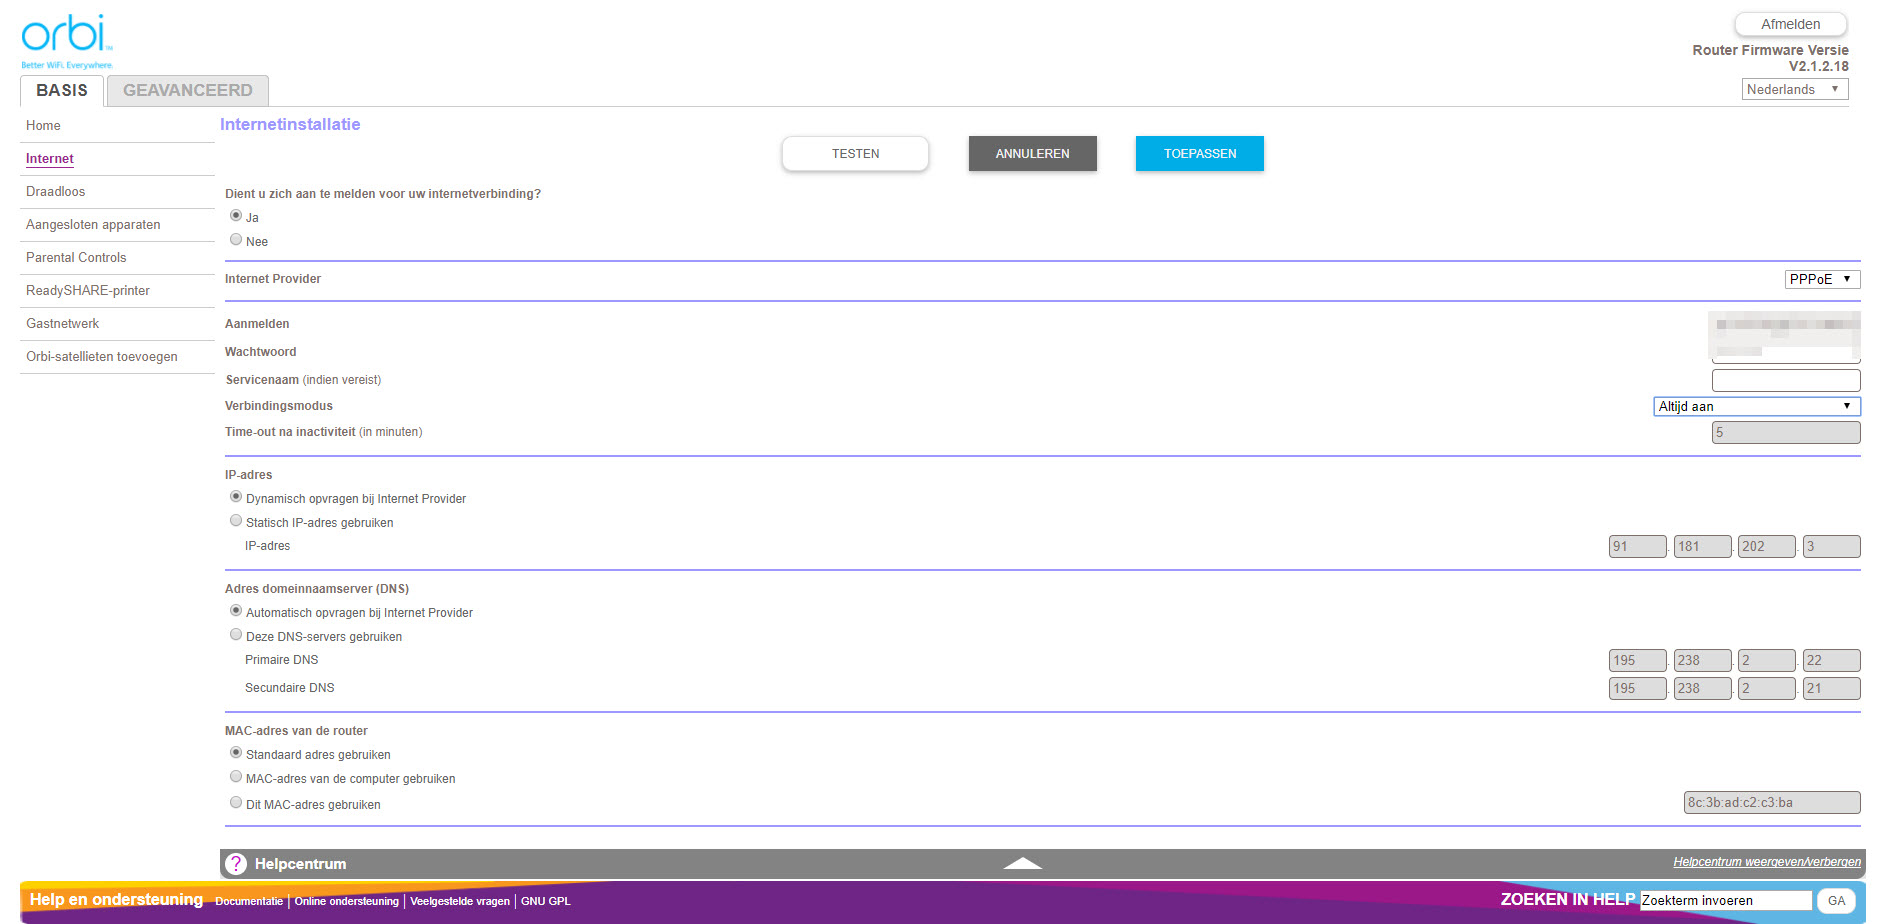Open Draadloos in the sidebar
Screen dimensions: 1886x924
click(55, 192)
